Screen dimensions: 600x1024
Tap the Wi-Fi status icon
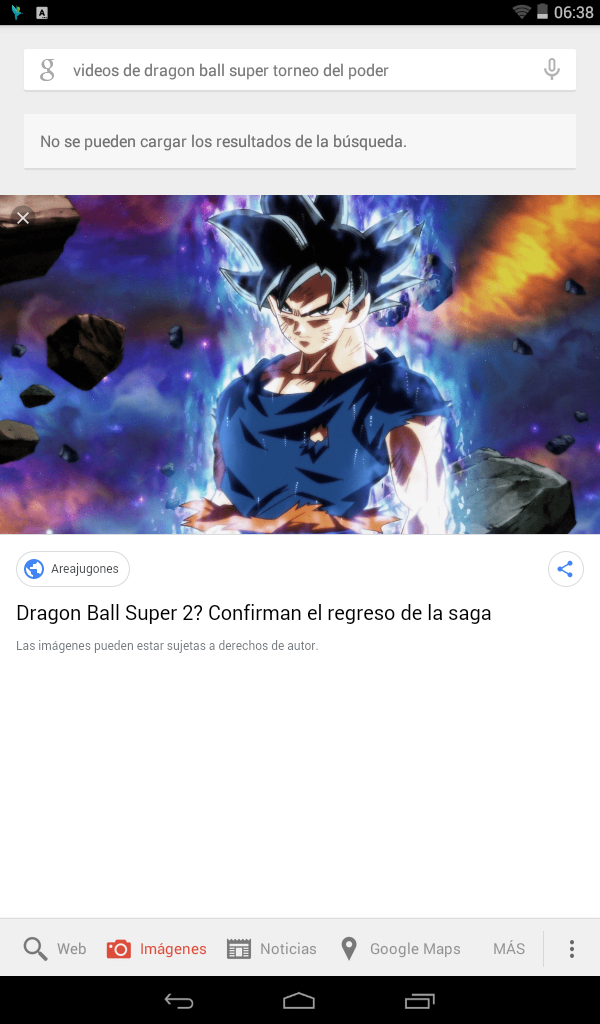coord(521,12)
